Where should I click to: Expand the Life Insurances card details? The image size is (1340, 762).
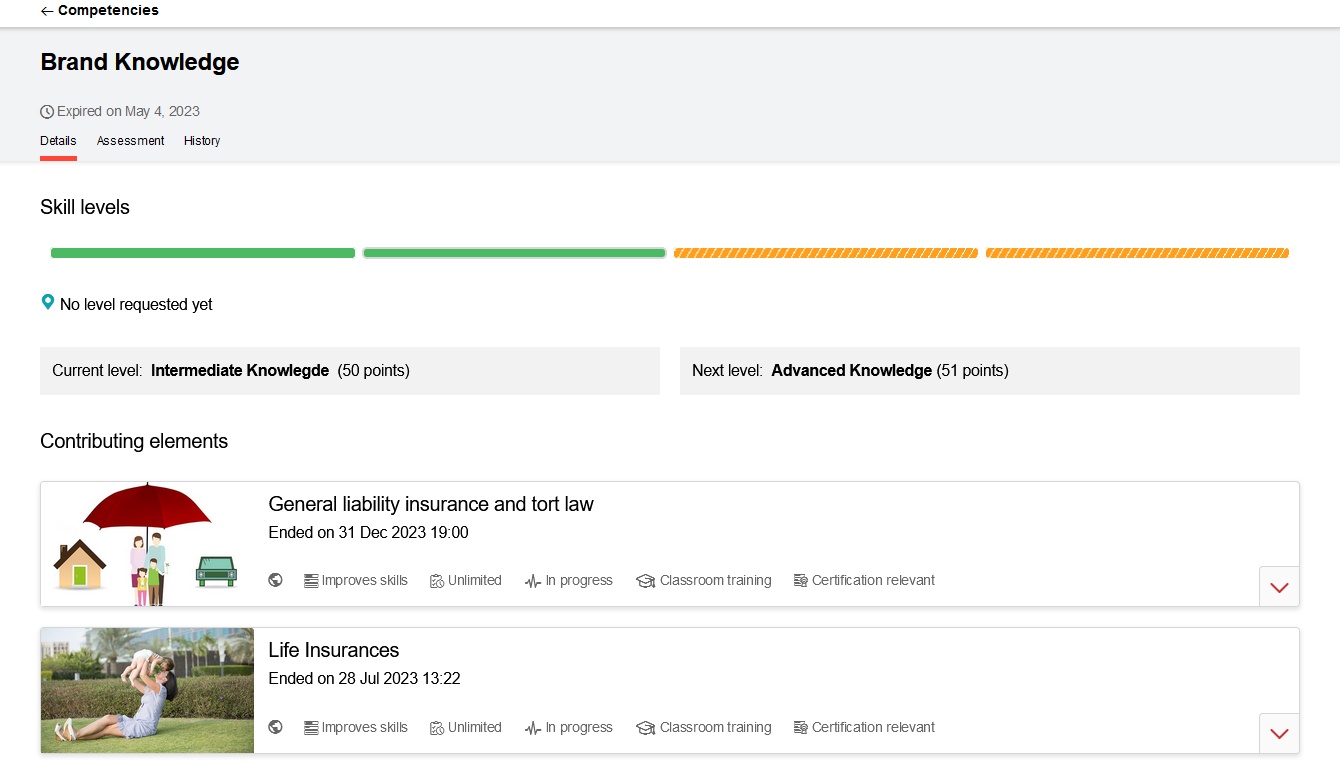1279,734
